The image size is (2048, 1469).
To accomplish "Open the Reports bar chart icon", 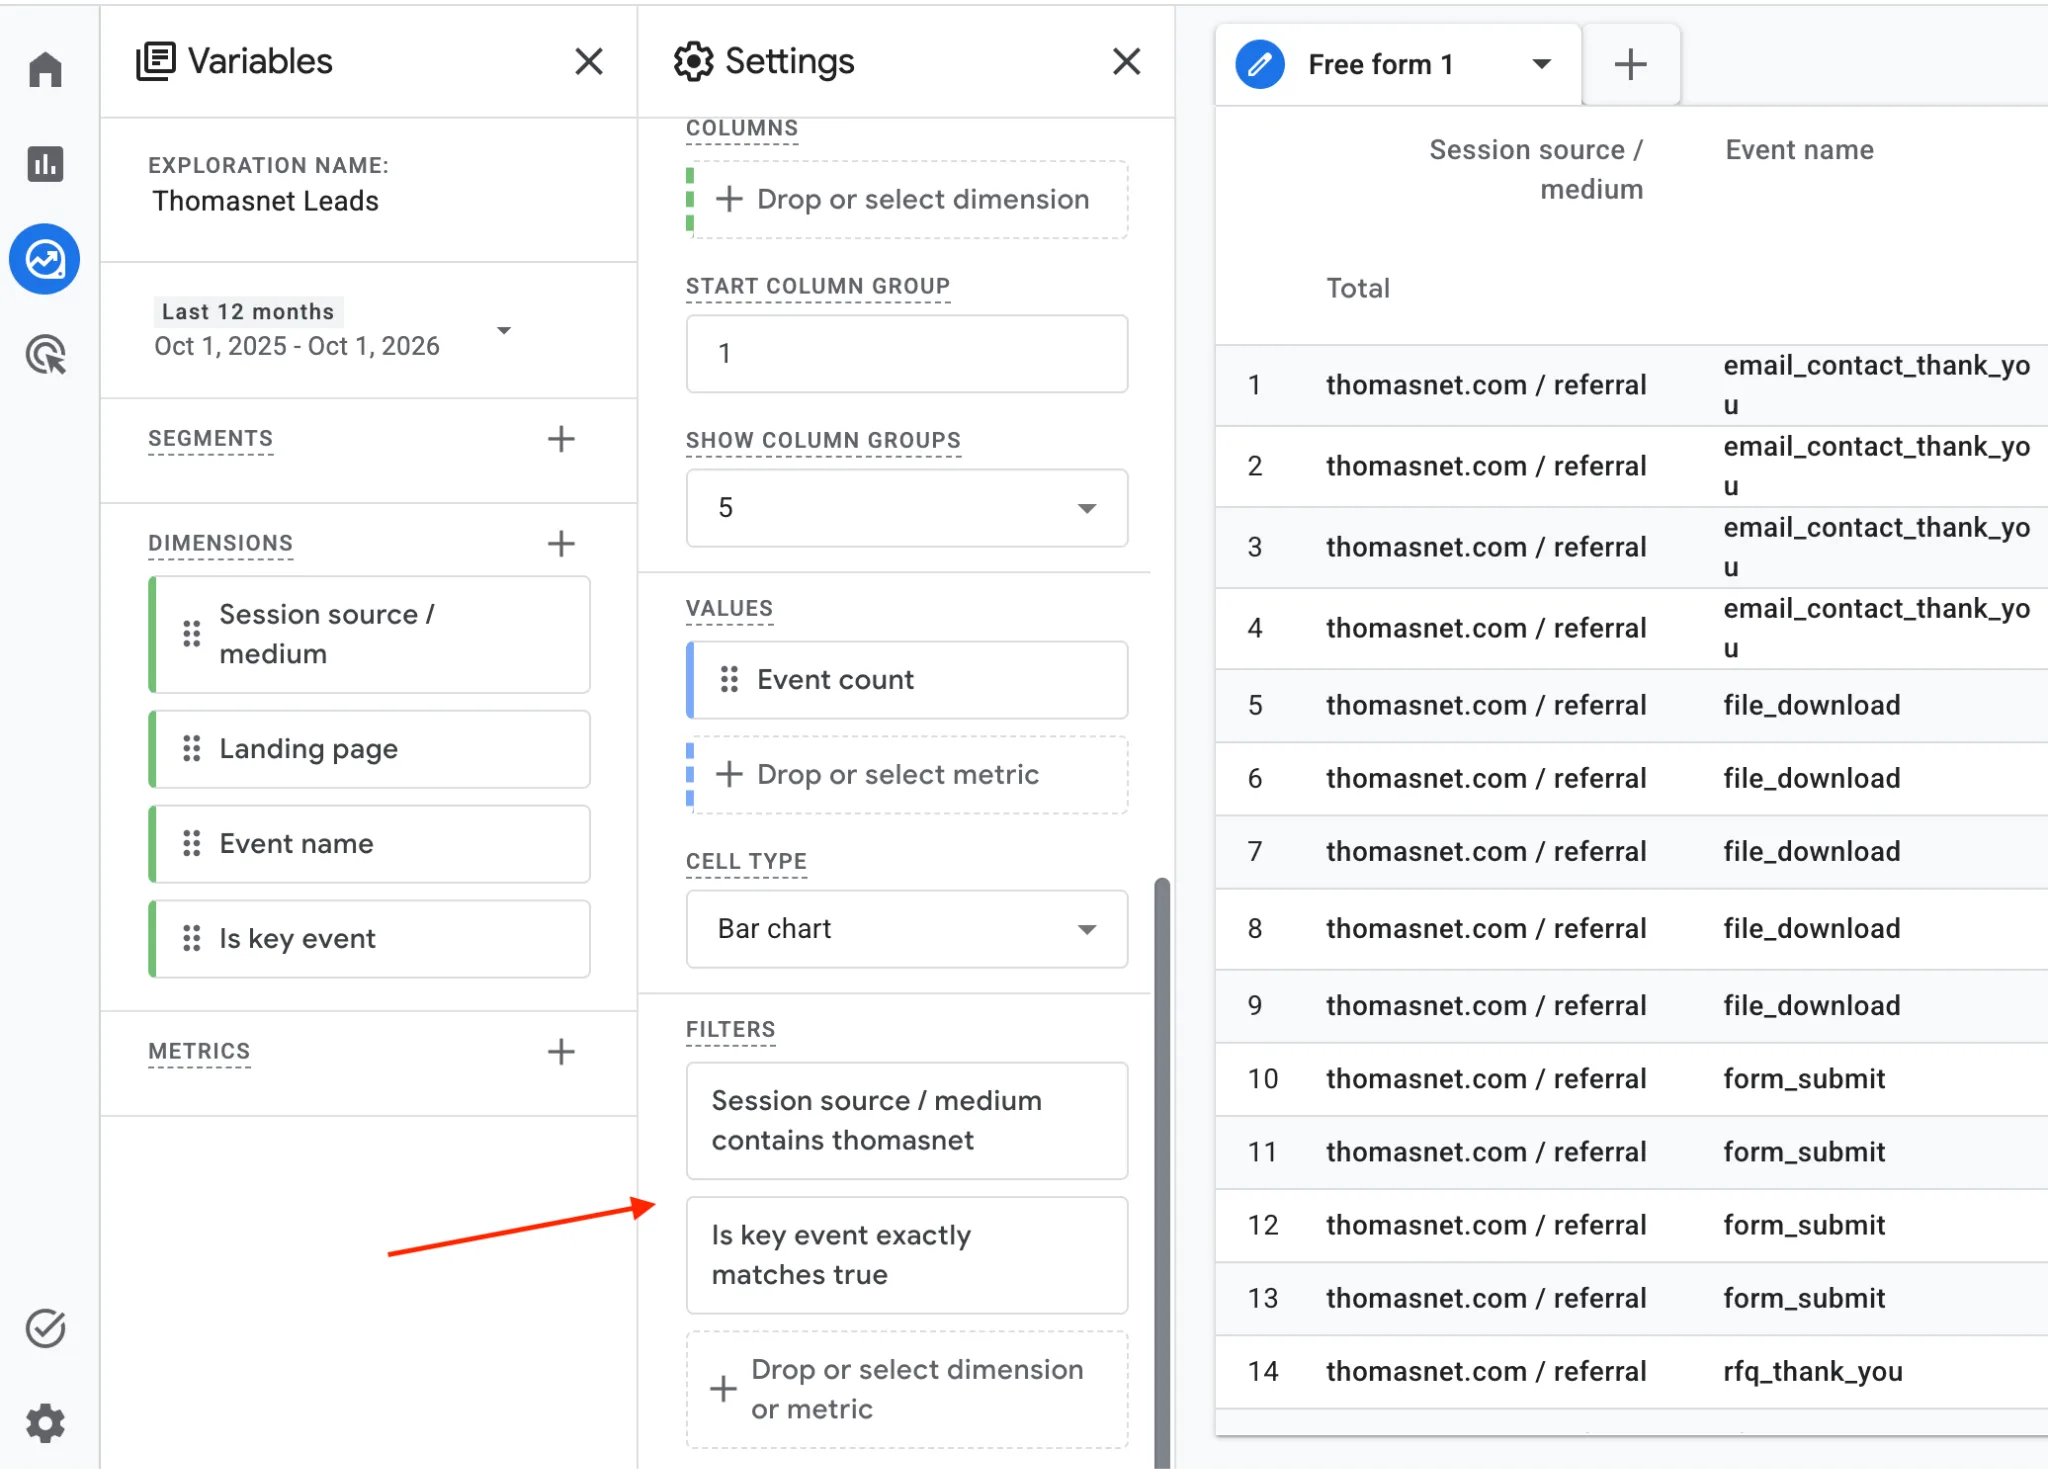I will pos(45,163).
